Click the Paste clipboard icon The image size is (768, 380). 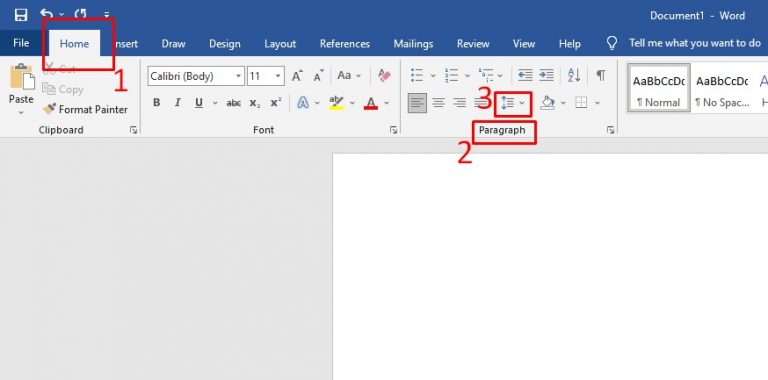click(x=22, y=77)
